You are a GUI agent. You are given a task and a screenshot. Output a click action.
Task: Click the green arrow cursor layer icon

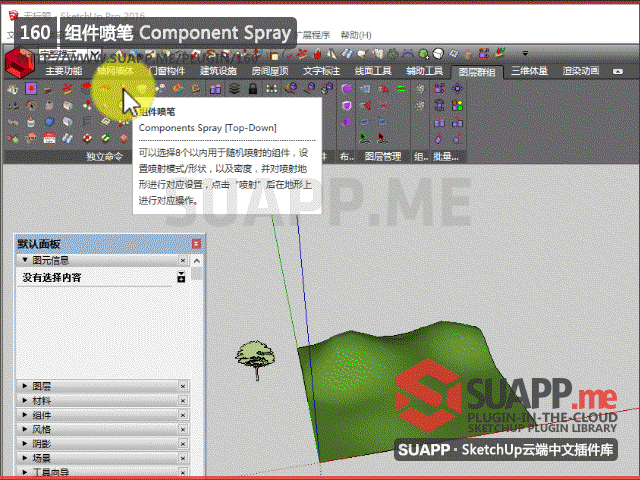[364, 138]
